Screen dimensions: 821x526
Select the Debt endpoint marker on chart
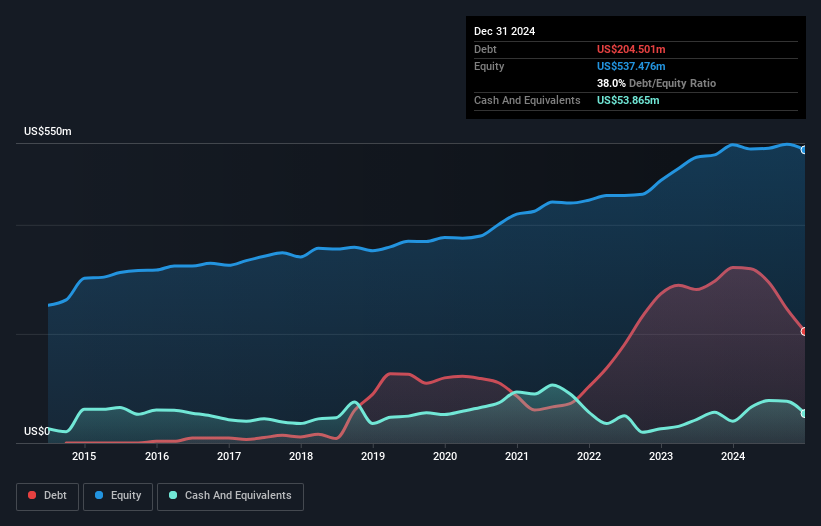pos(804,331)
